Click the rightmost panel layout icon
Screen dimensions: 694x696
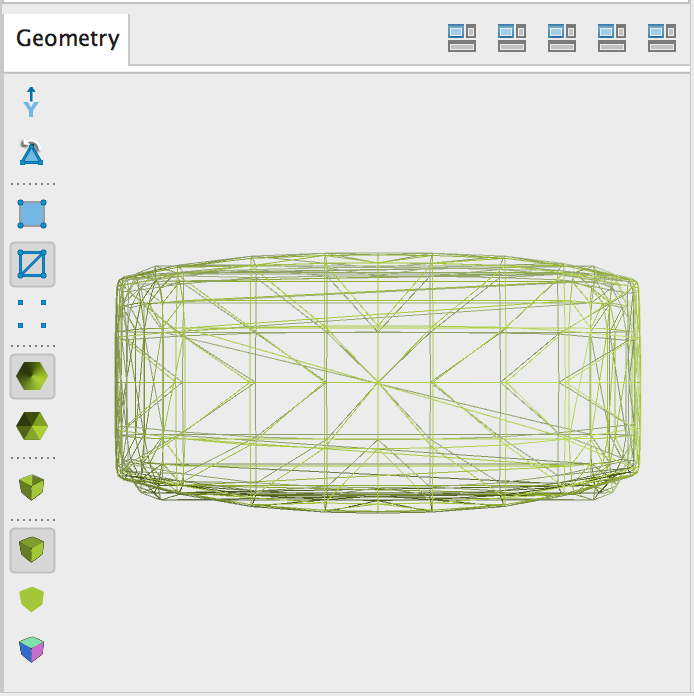coord(661,38)
